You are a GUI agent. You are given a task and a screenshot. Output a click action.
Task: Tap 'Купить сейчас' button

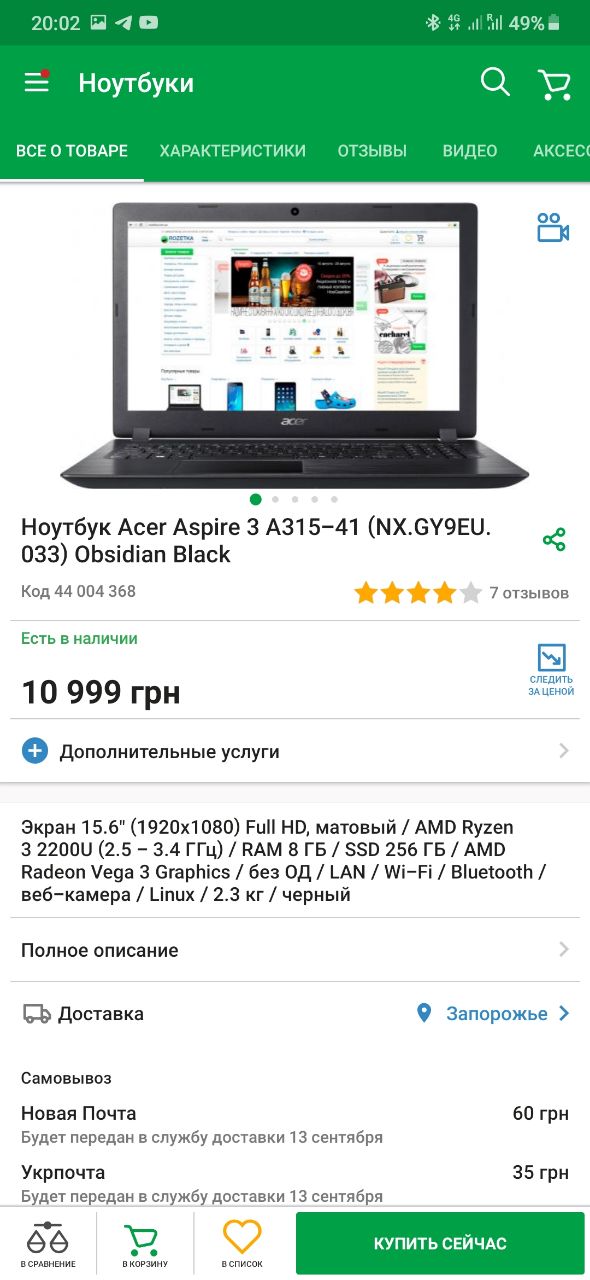(x=440, y=1244)
